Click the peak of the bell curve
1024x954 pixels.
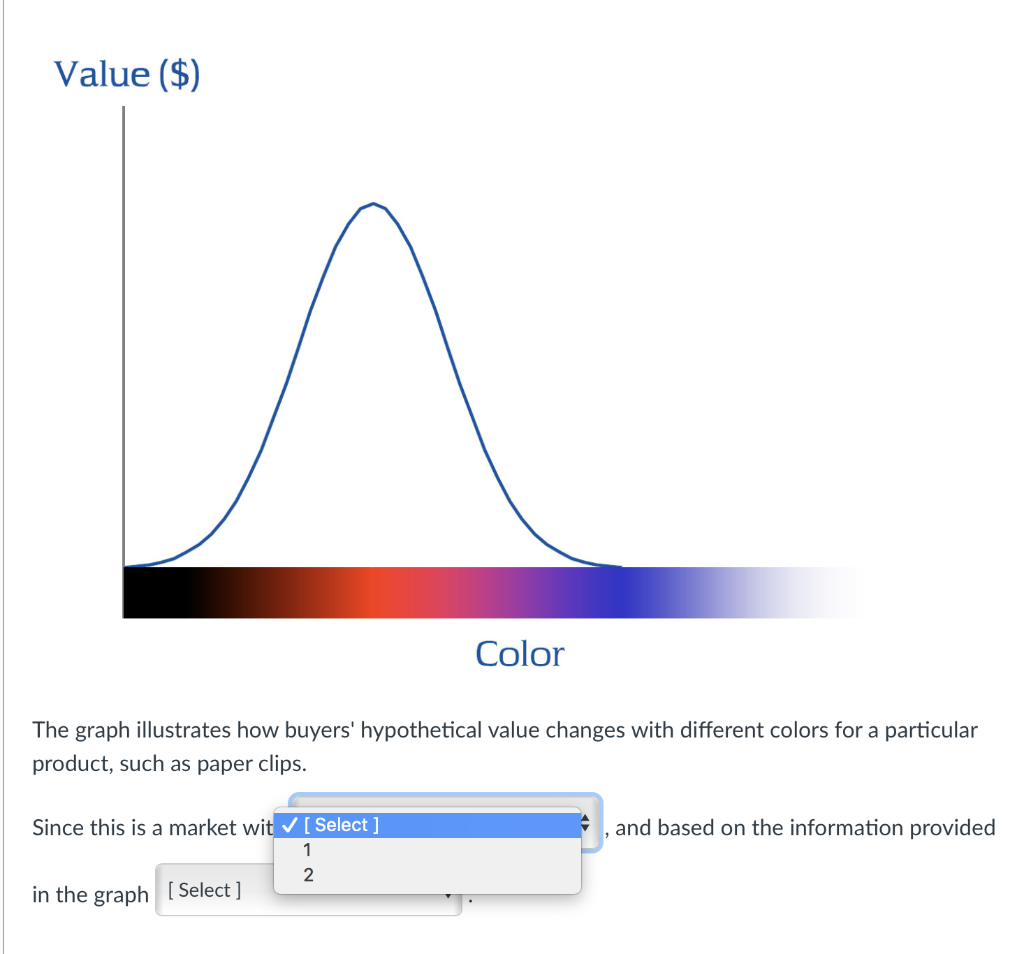pos(372,205)
